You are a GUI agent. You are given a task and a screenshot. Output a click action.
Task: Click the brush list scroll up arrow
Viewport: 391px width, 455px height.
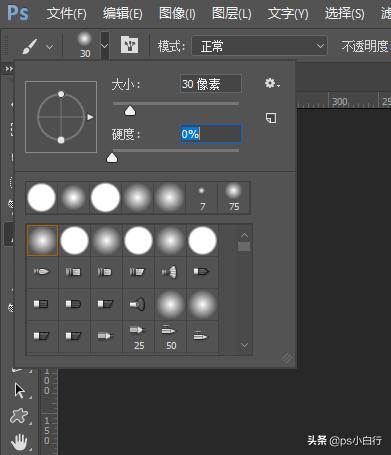(x=244, y=236)
